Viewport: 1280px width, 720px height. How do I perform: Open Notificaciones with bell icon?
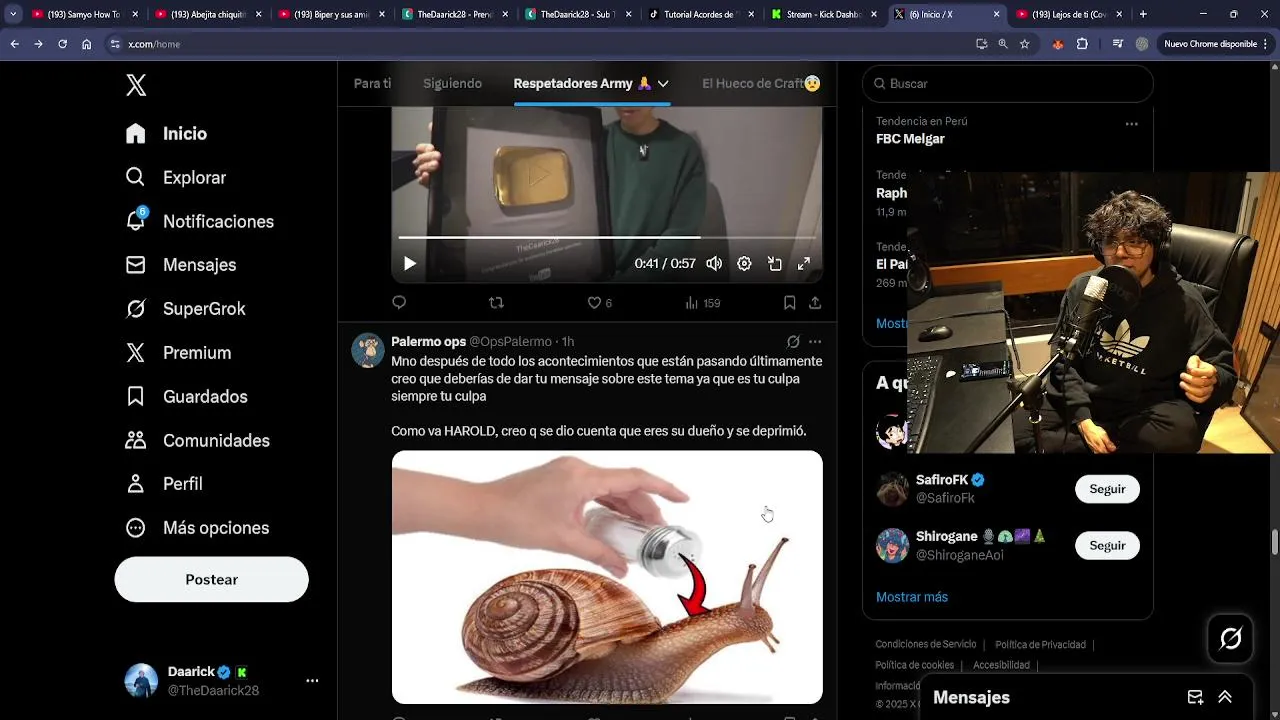pyautogui.click(x=199, y=222)
